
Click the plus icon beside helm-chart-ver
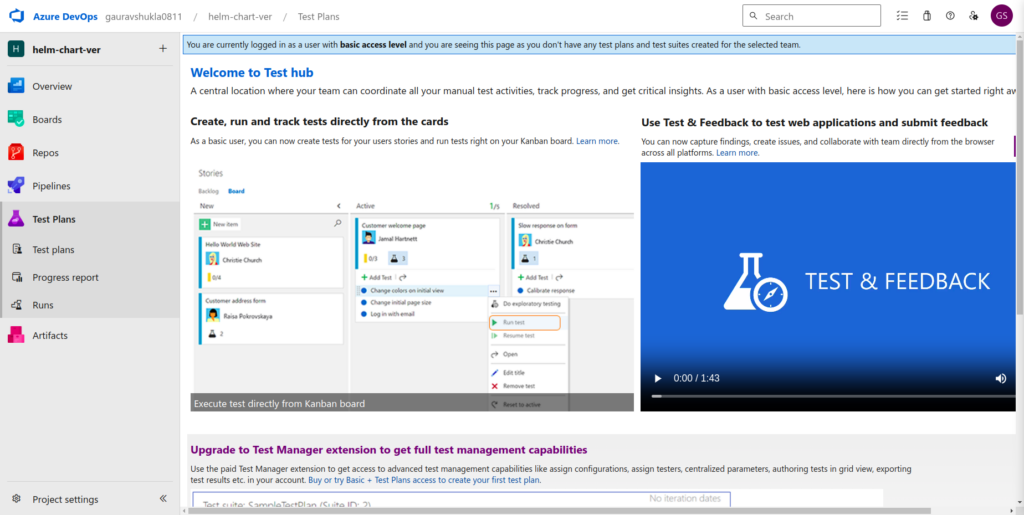pos(163,48)
